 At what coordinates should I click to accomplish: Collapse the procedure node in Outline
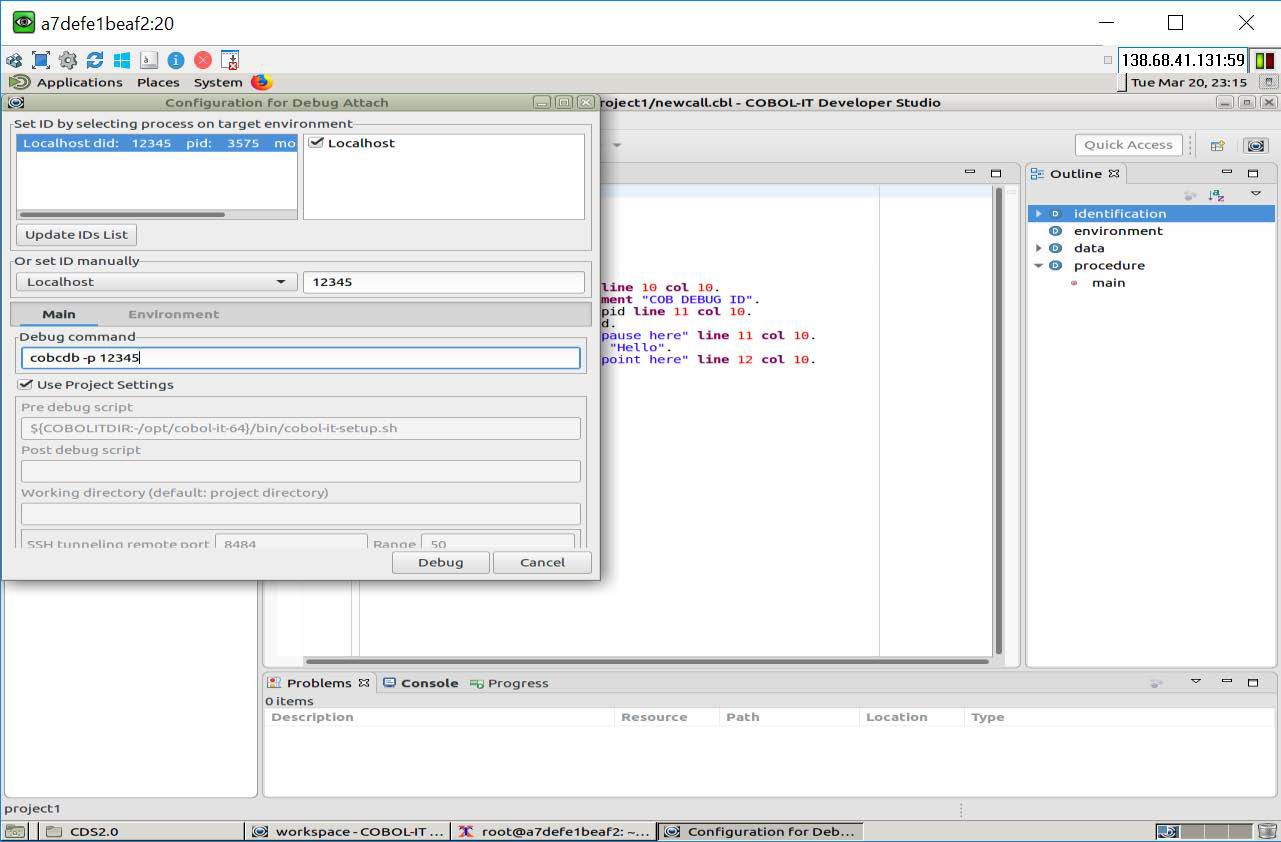[1039, 265]
